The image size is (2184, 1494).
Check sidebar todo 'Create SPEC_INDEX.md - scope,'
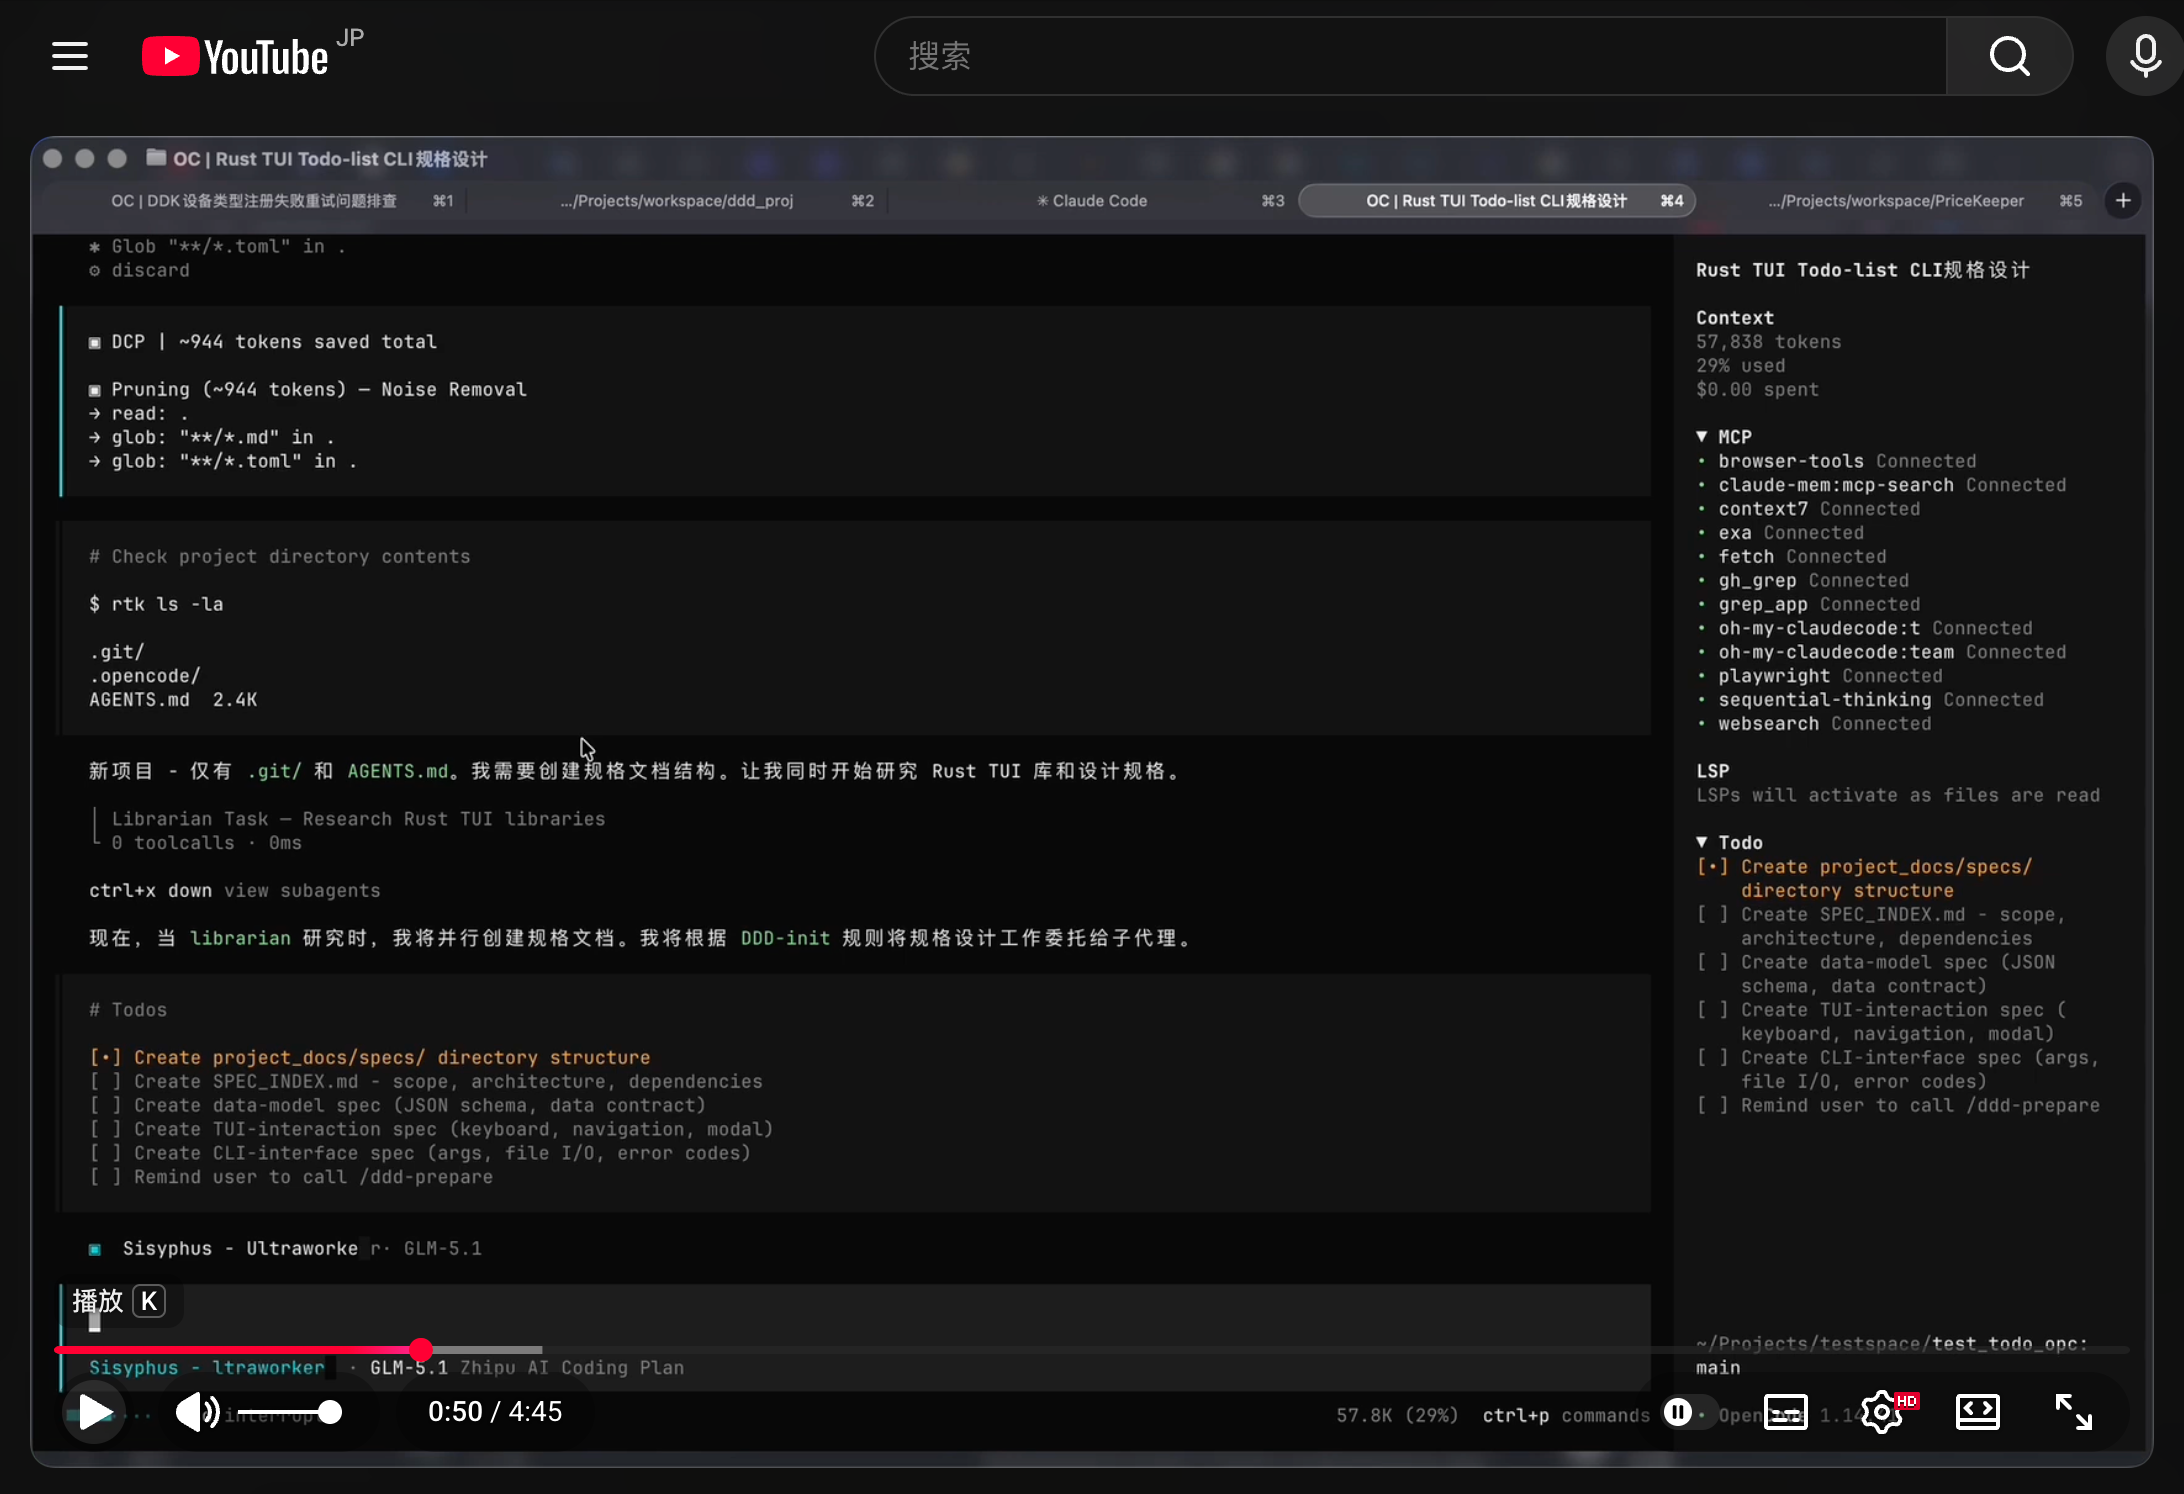[x=1712, y=914]
